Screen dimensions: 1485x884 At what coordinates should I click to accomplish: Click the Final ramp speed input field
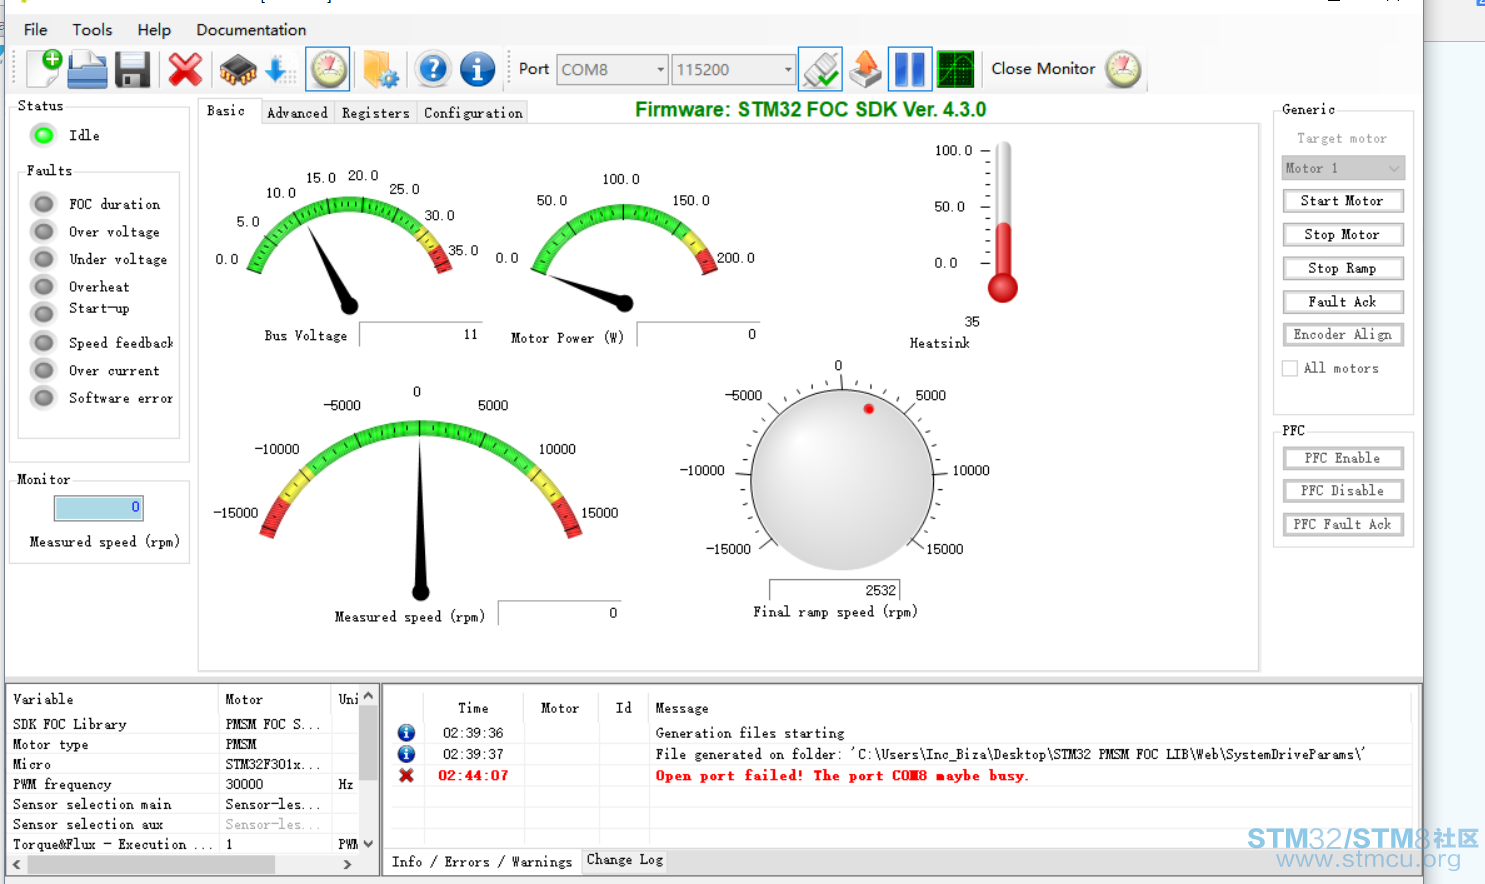tap(834, 590)
